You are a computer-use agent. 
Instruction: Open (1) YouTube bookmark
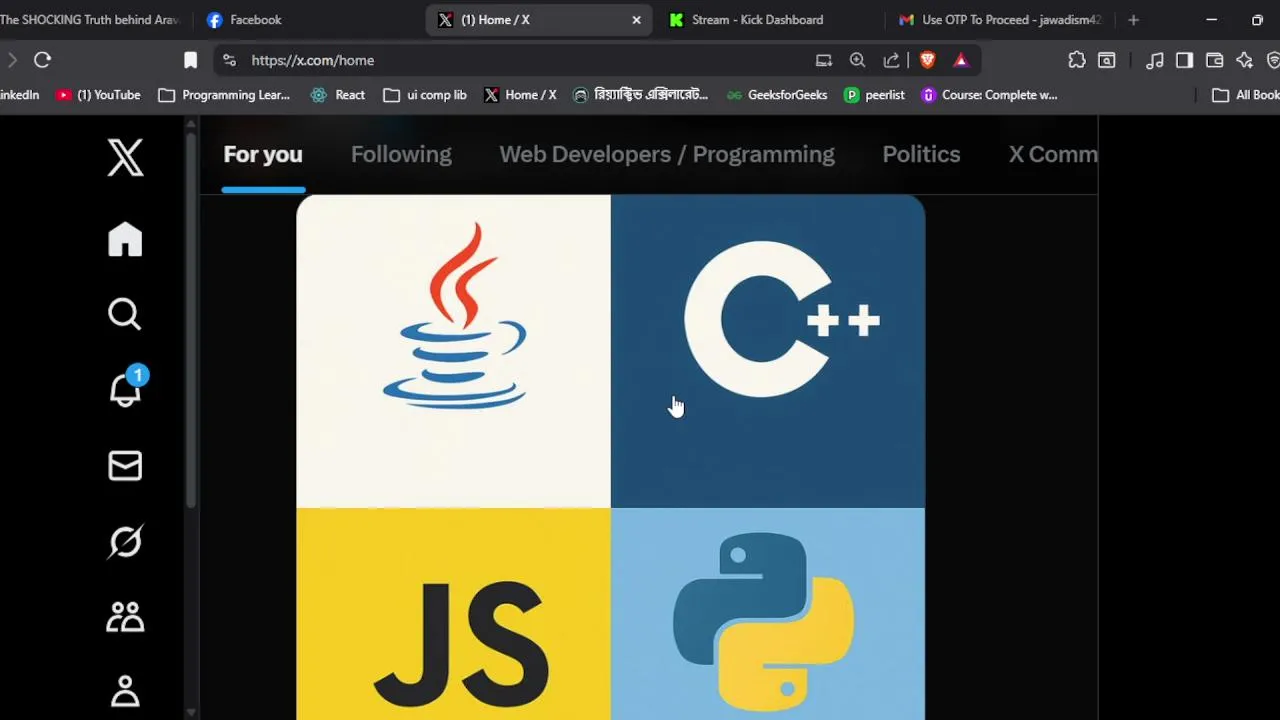click(x=98, y=95)
